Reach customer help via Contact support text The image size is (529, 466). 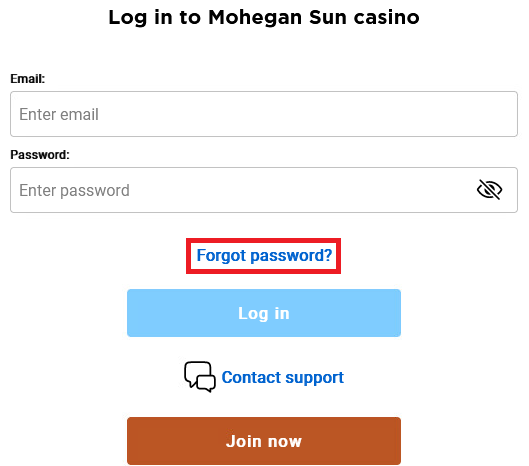point(283,377)
